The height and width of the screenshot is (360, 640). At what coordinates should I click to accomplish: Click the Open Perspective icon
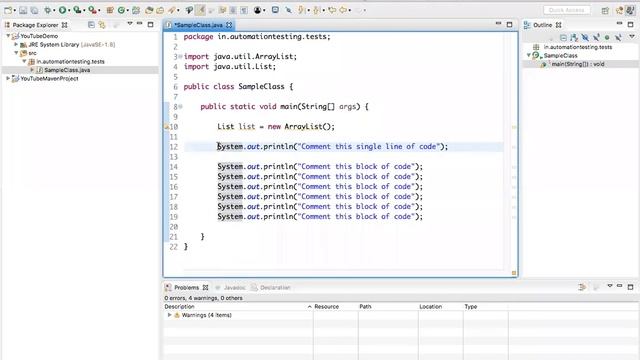(x=605, y=10)
